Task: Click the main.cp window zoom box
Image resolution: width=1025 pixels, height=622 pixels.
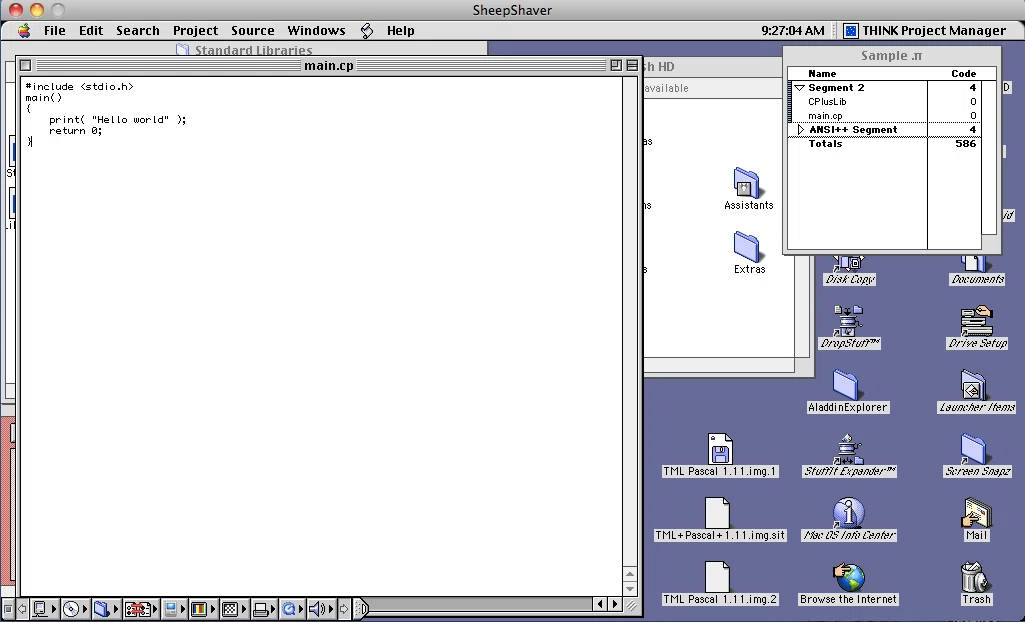Action: point(616,65)
